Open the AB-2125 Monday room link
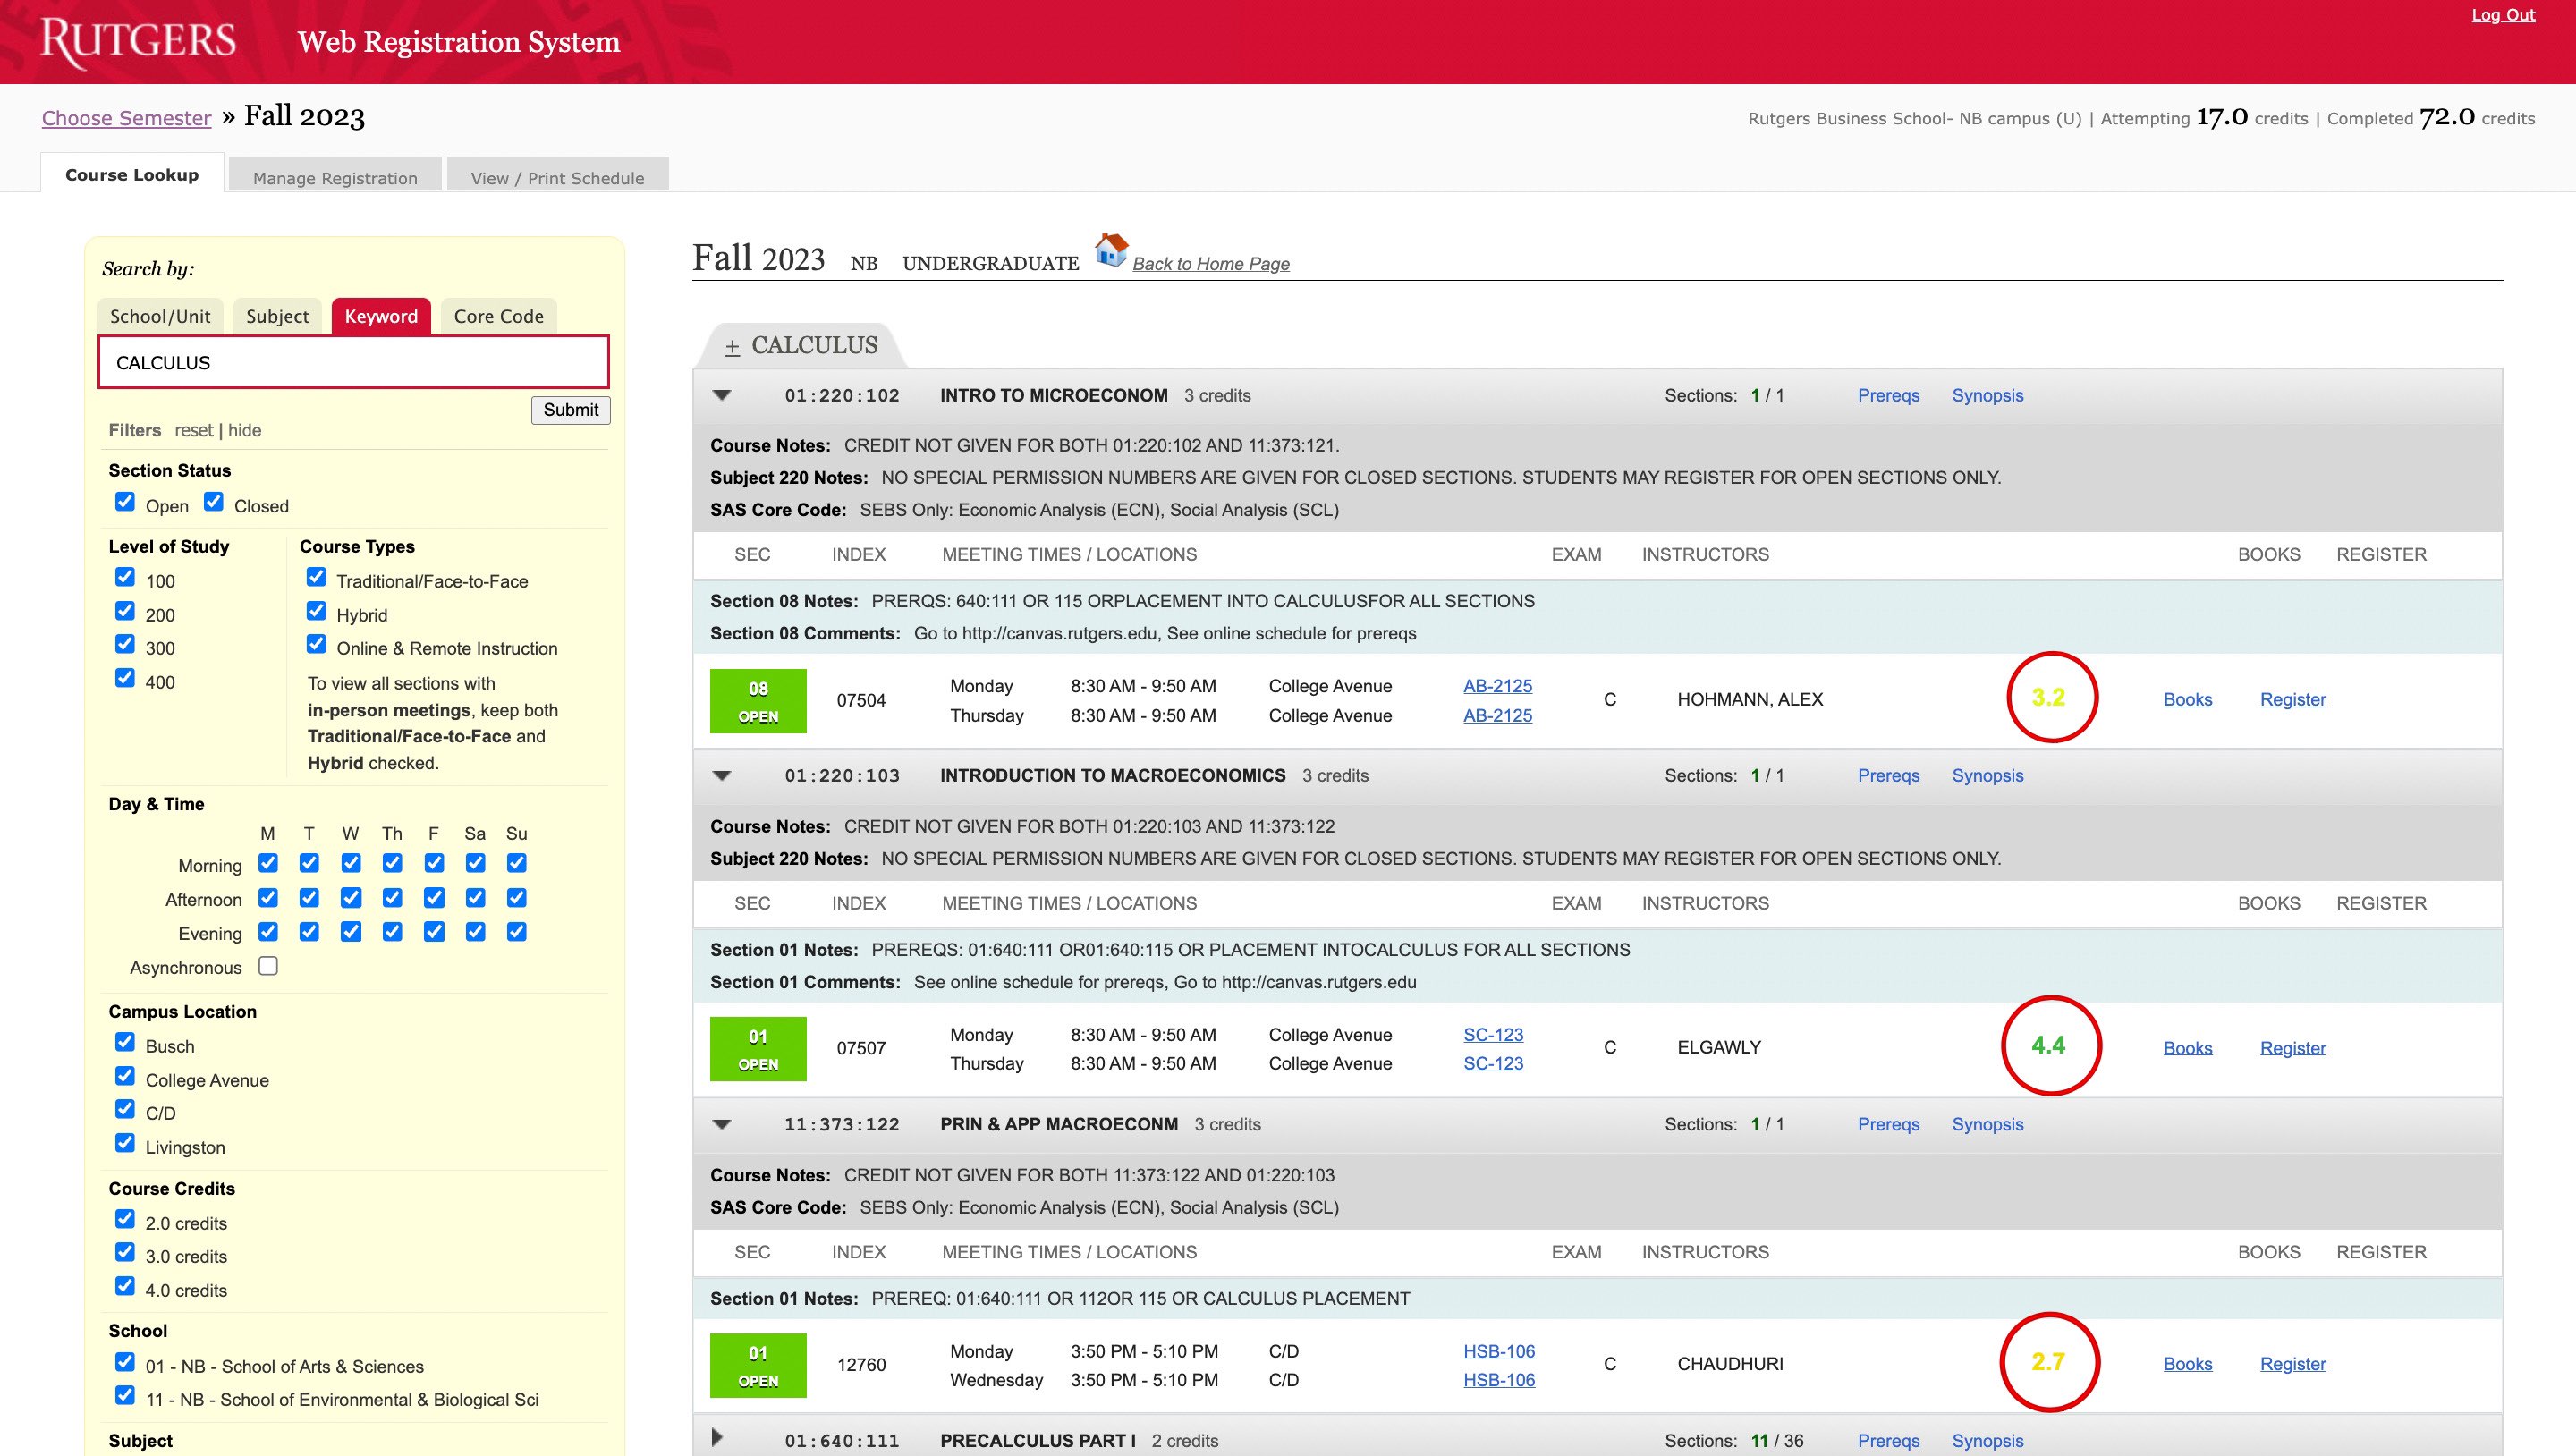 click(x=1497, y=686)
